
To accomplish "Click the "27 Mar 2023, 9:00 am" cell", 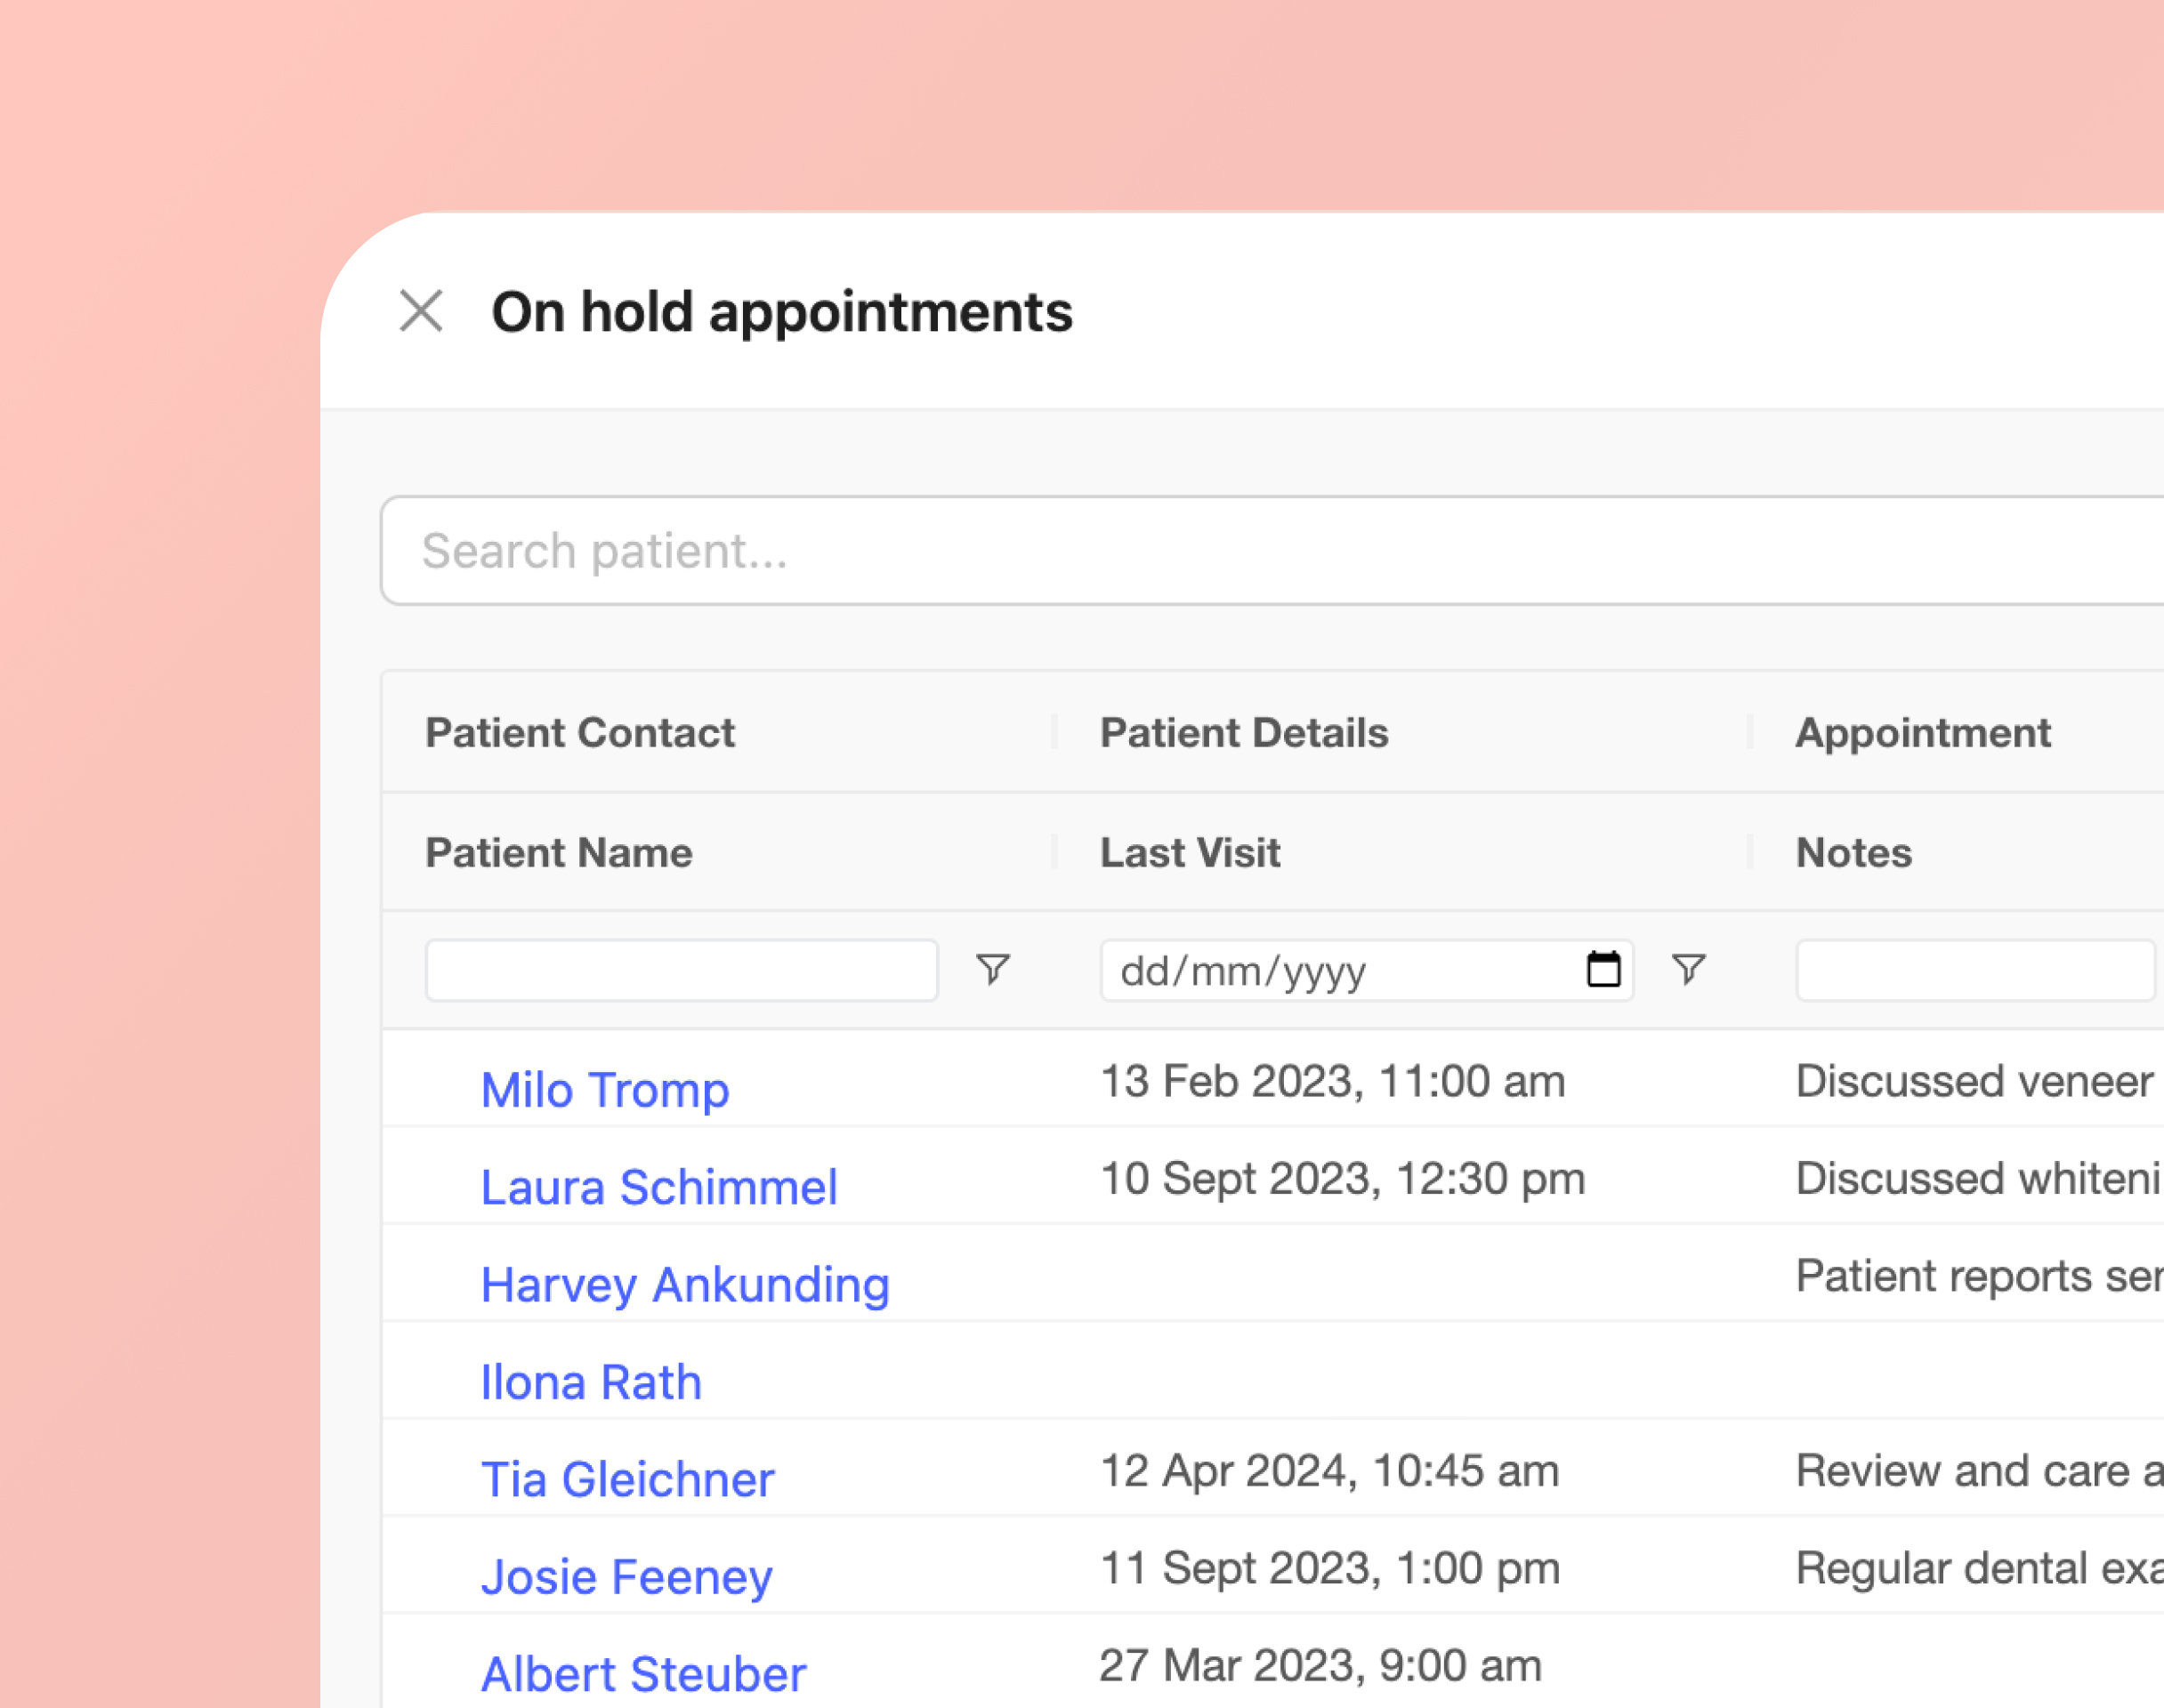I will click(x=1321, y=1666).
